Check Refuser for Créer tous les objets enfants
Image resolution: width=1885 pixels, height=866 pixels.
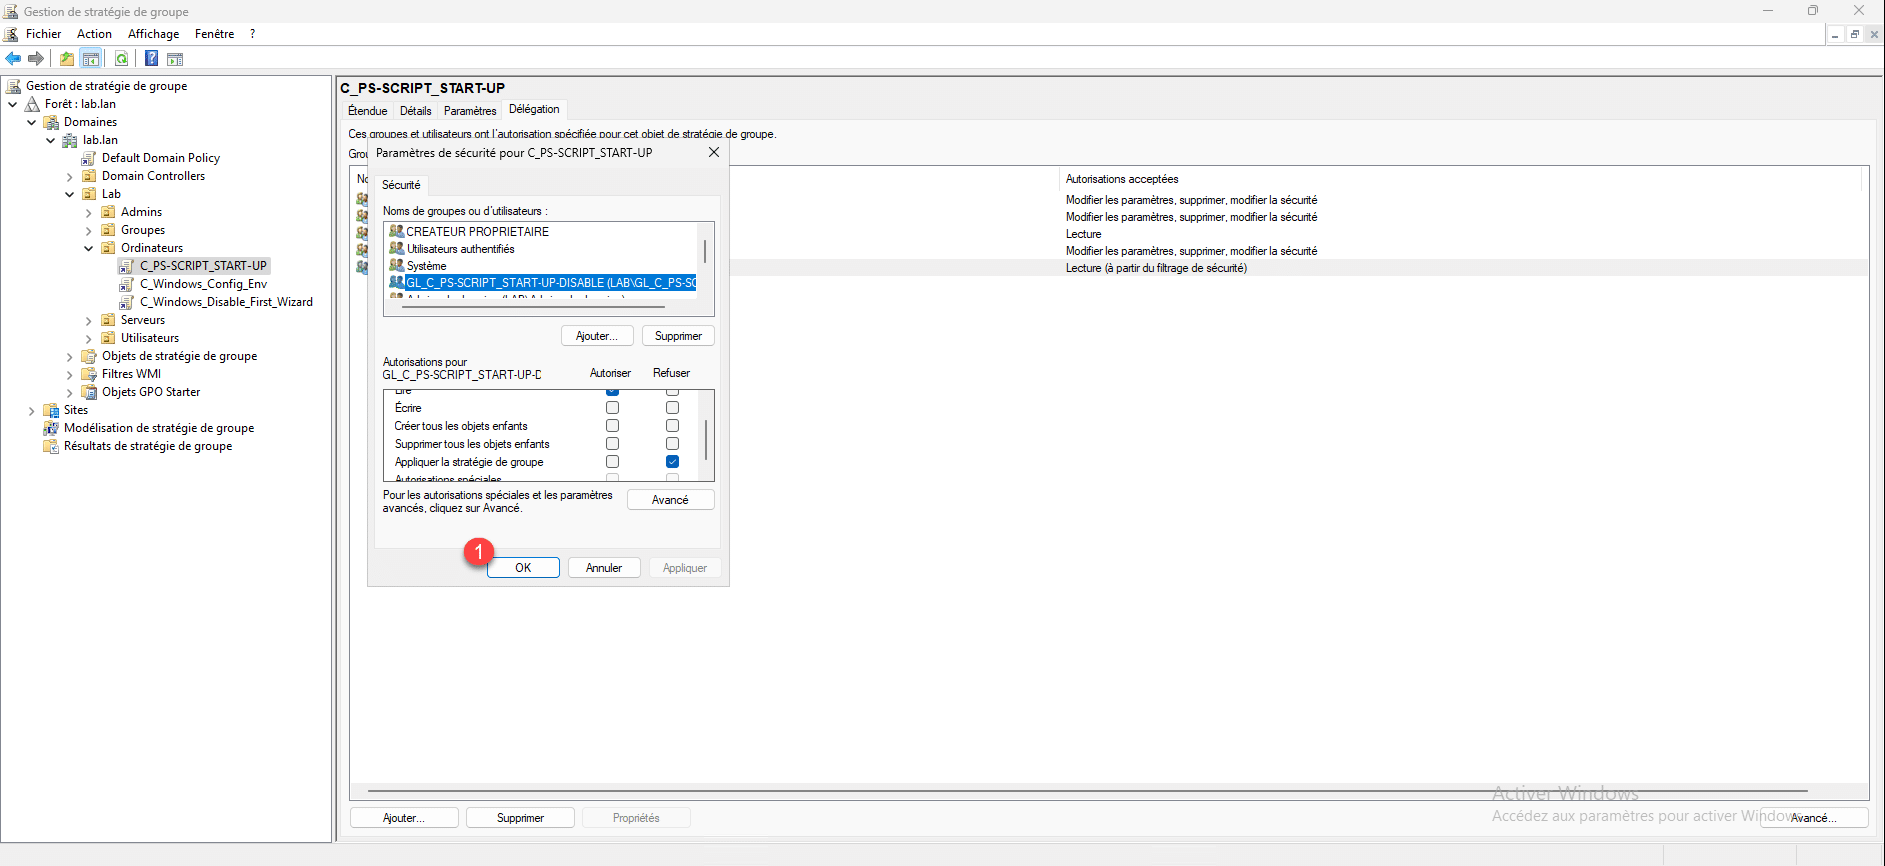(672, 426)
